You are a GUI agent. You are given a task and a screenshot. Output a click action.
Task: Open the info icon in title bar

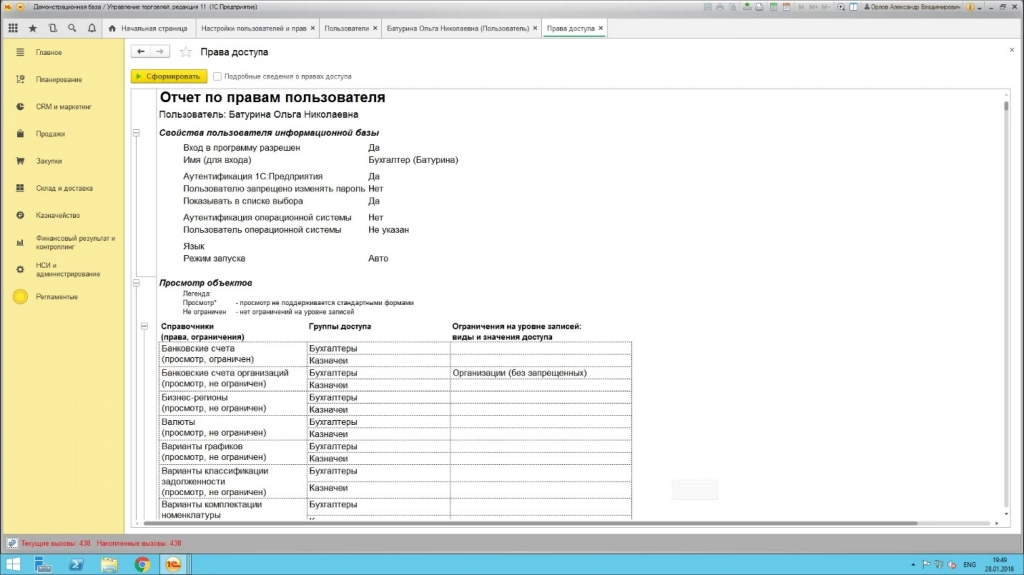(970, 7)
